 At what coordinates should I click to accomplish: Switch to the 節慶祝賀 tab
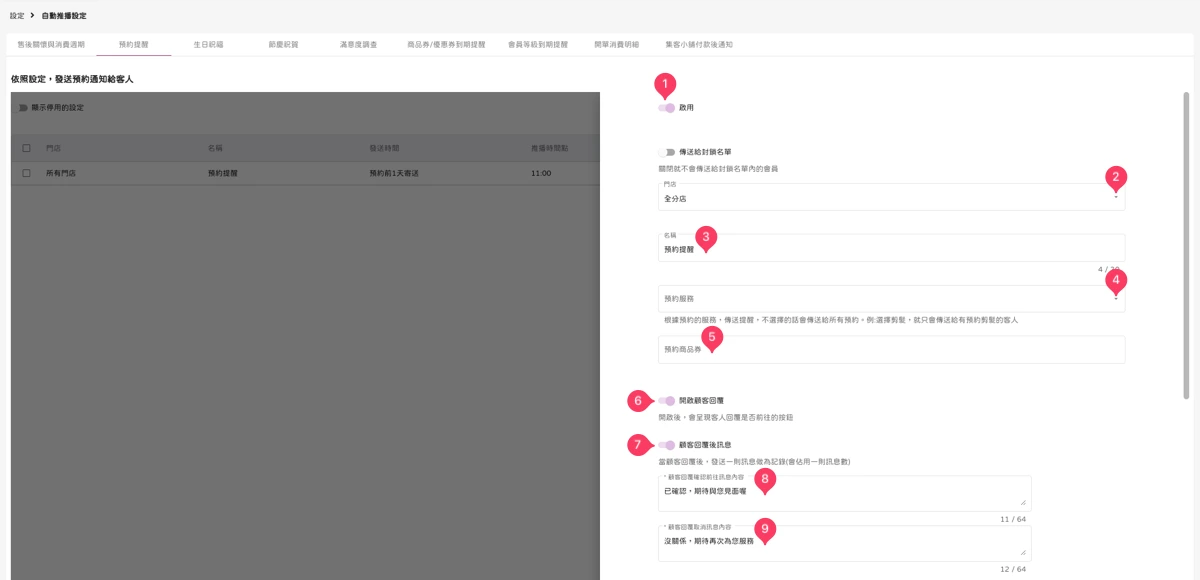[283, 45]
